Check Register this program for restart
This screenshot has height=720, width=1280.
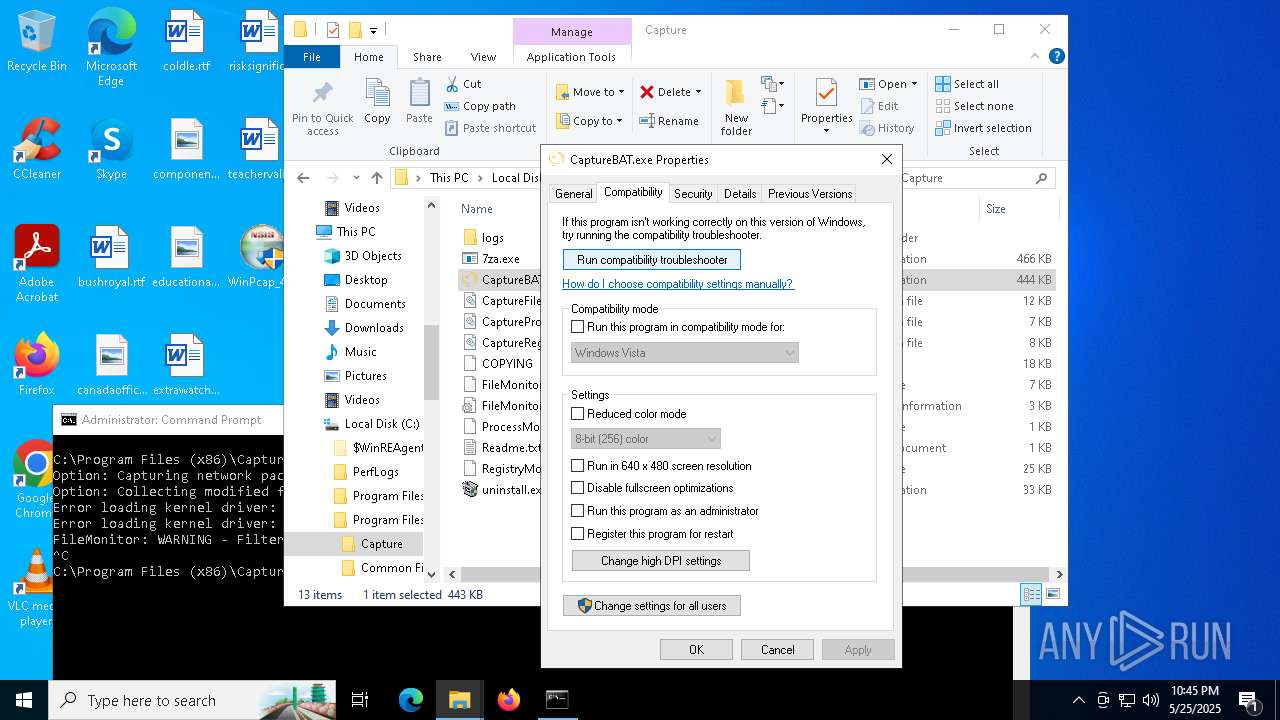(x=577, y=534)
